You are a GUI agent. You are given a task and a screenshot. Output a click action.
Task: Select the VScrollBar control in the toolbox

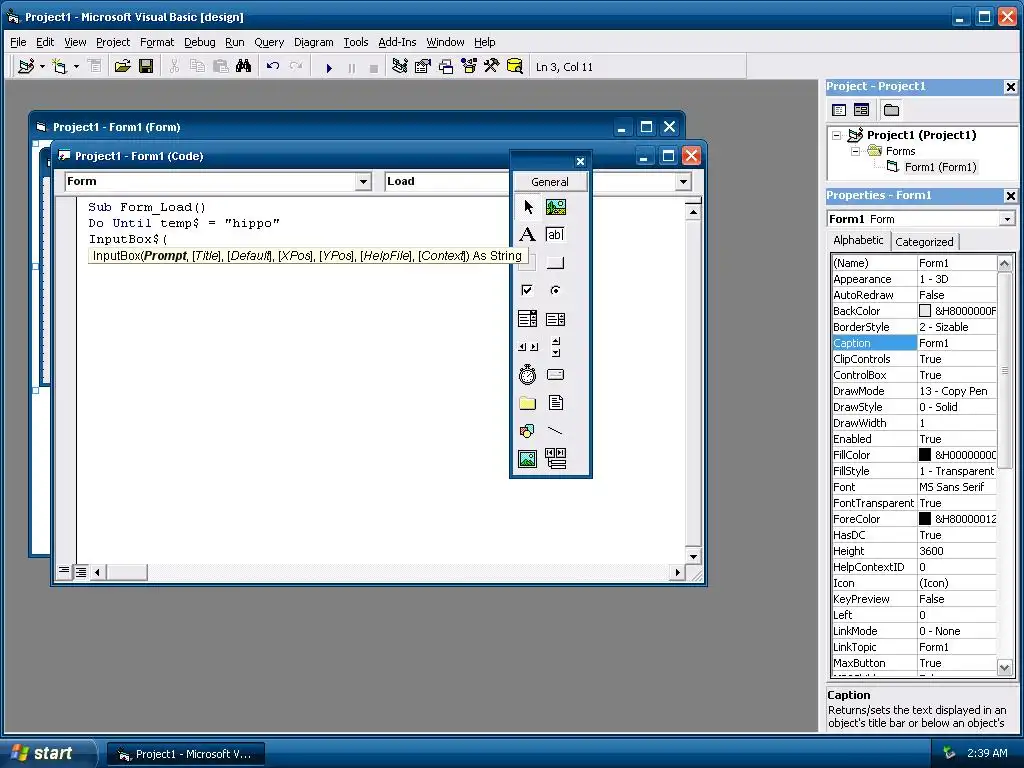(x=556, y=347)
